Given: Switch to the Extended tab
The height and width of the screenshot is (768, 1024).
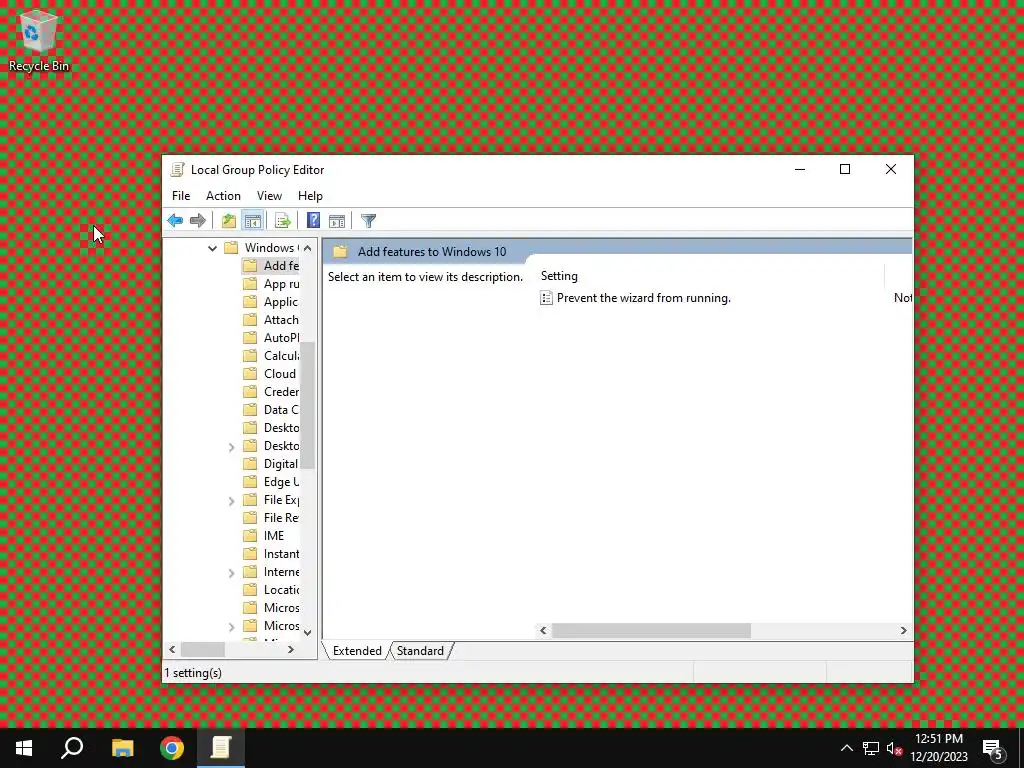Looking at the screenshot, I should pos(357,650).
